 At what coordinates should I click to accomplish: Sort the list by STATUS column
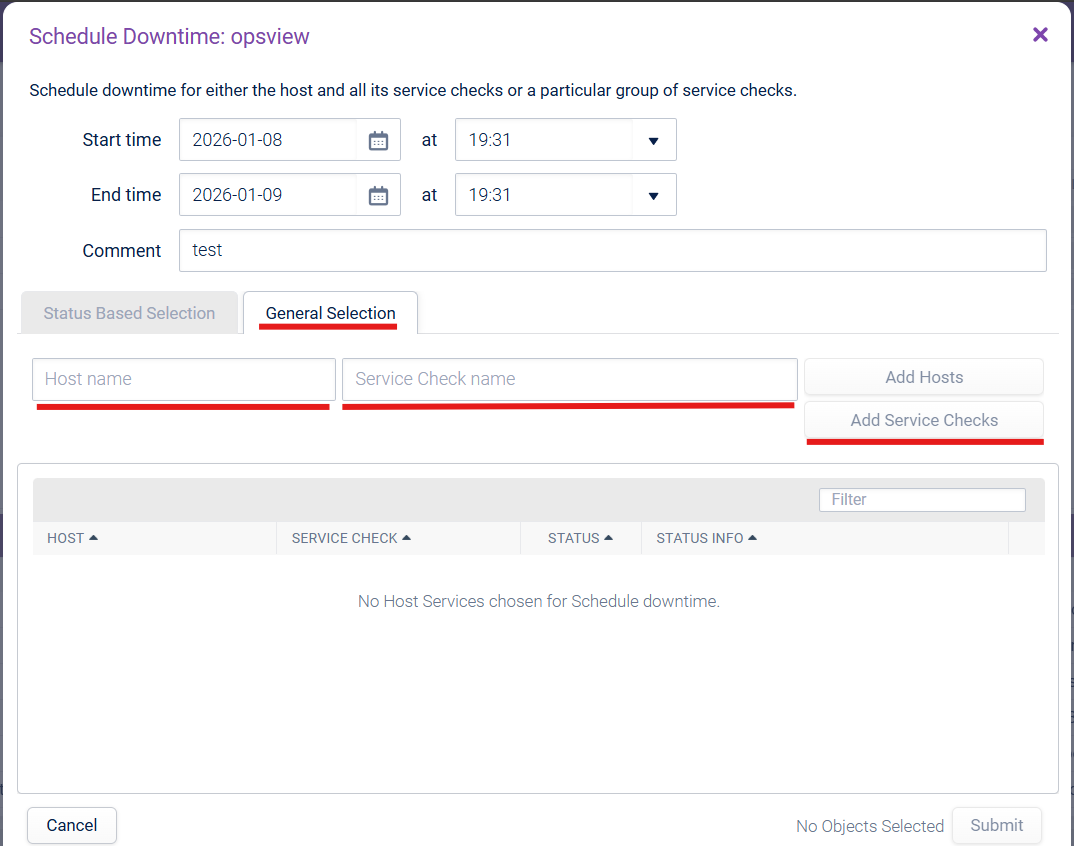pyautogui.click(x=580, y=538)
